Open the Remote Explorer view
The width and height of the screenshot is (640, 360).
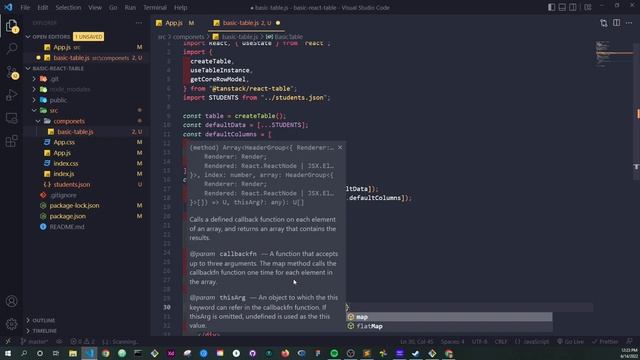[12, 118]
